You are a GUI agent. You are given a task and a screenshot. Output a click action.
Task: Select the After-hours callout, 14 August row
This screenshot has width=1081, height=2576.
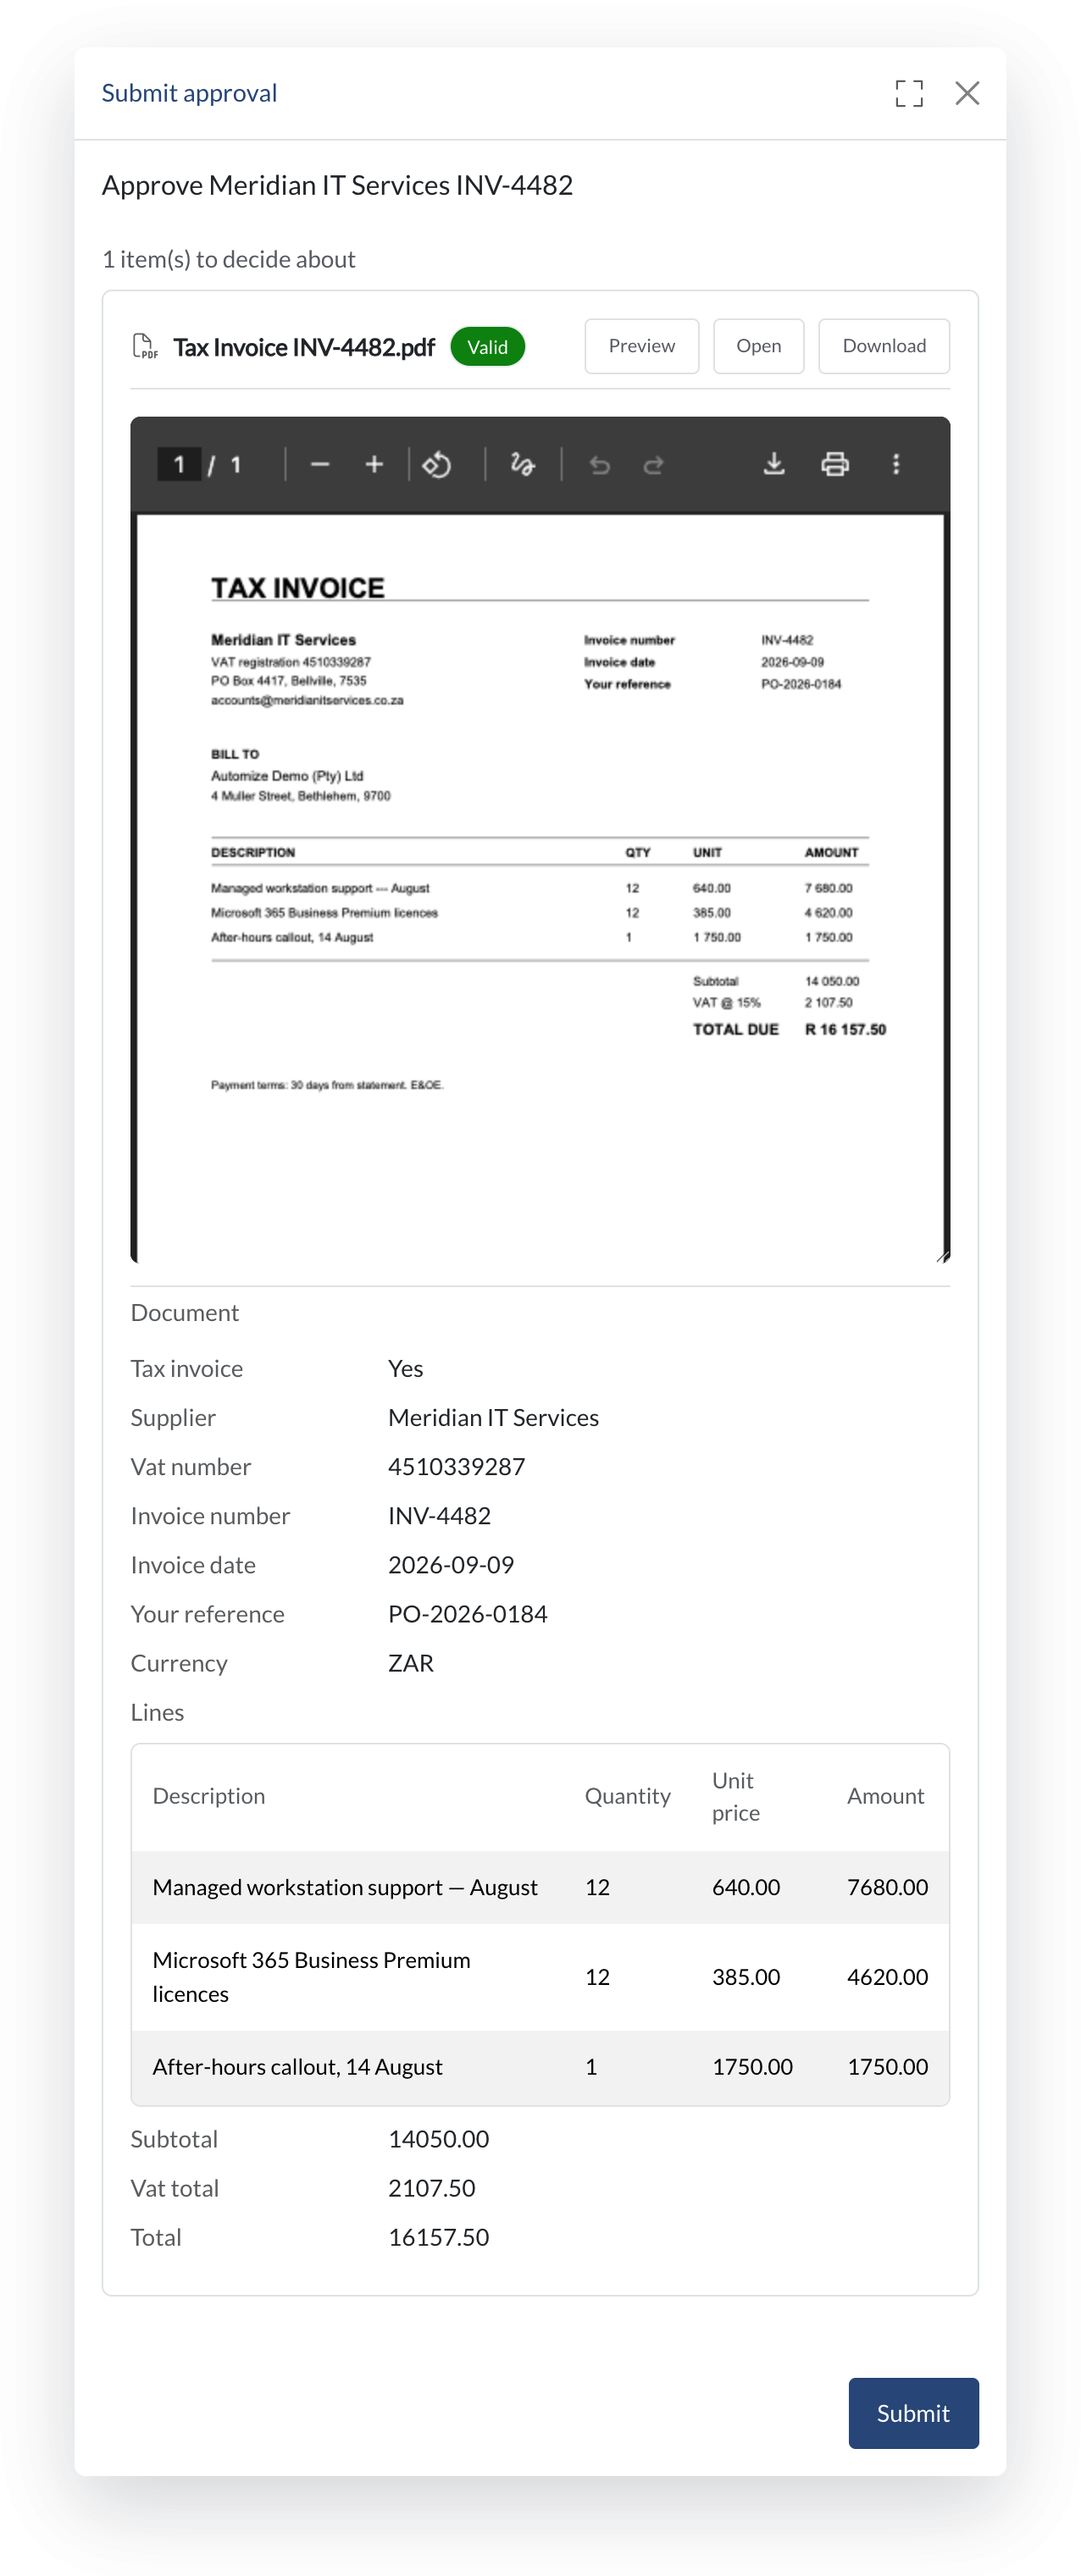540,2066
